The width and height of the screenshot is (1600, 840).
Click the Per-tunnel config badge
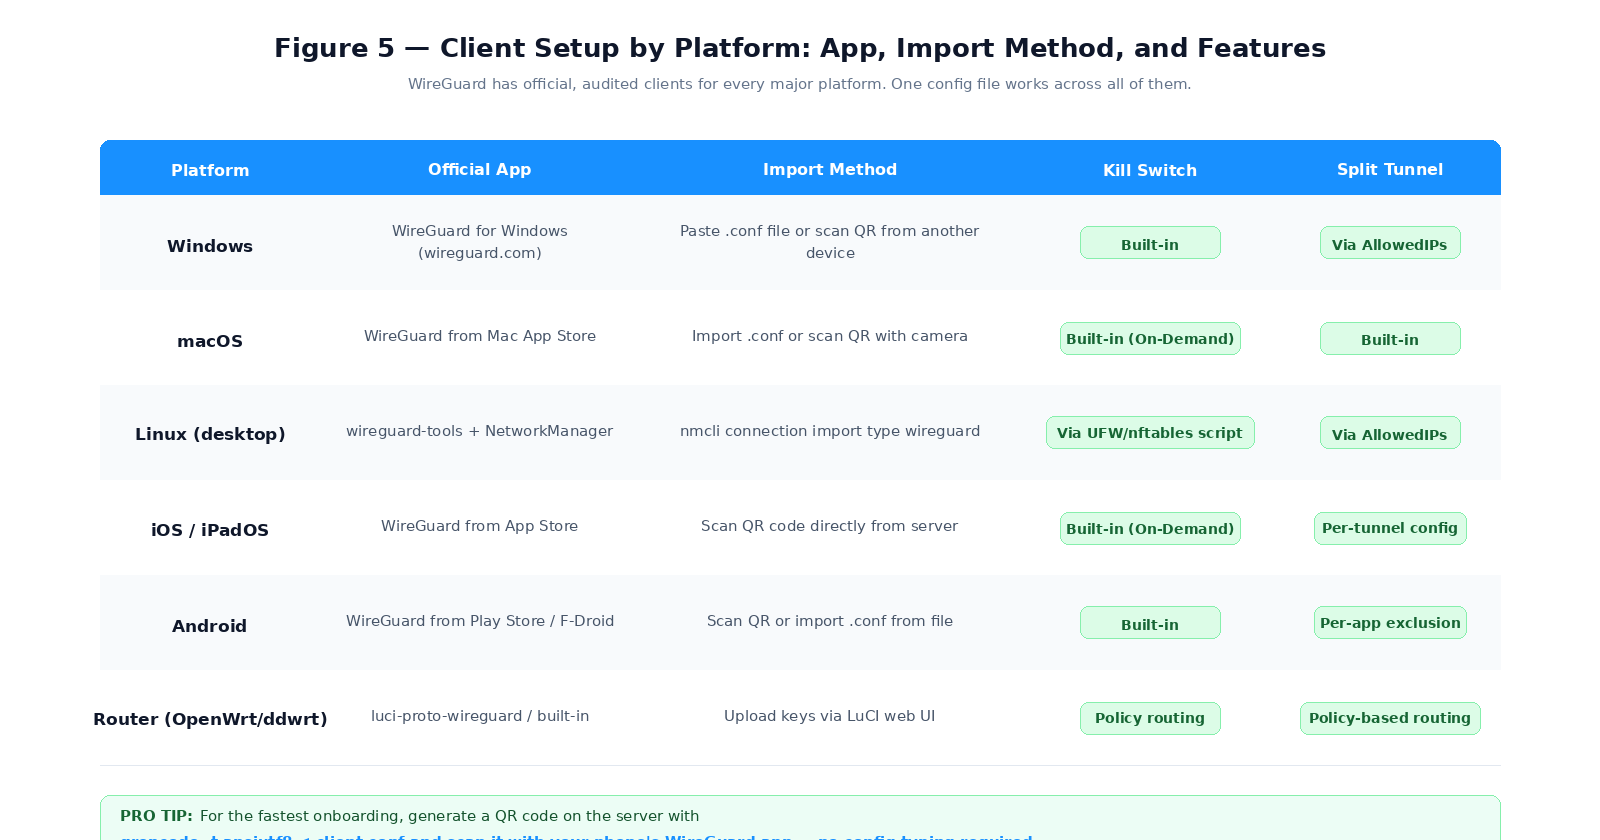coord(1390,528)
